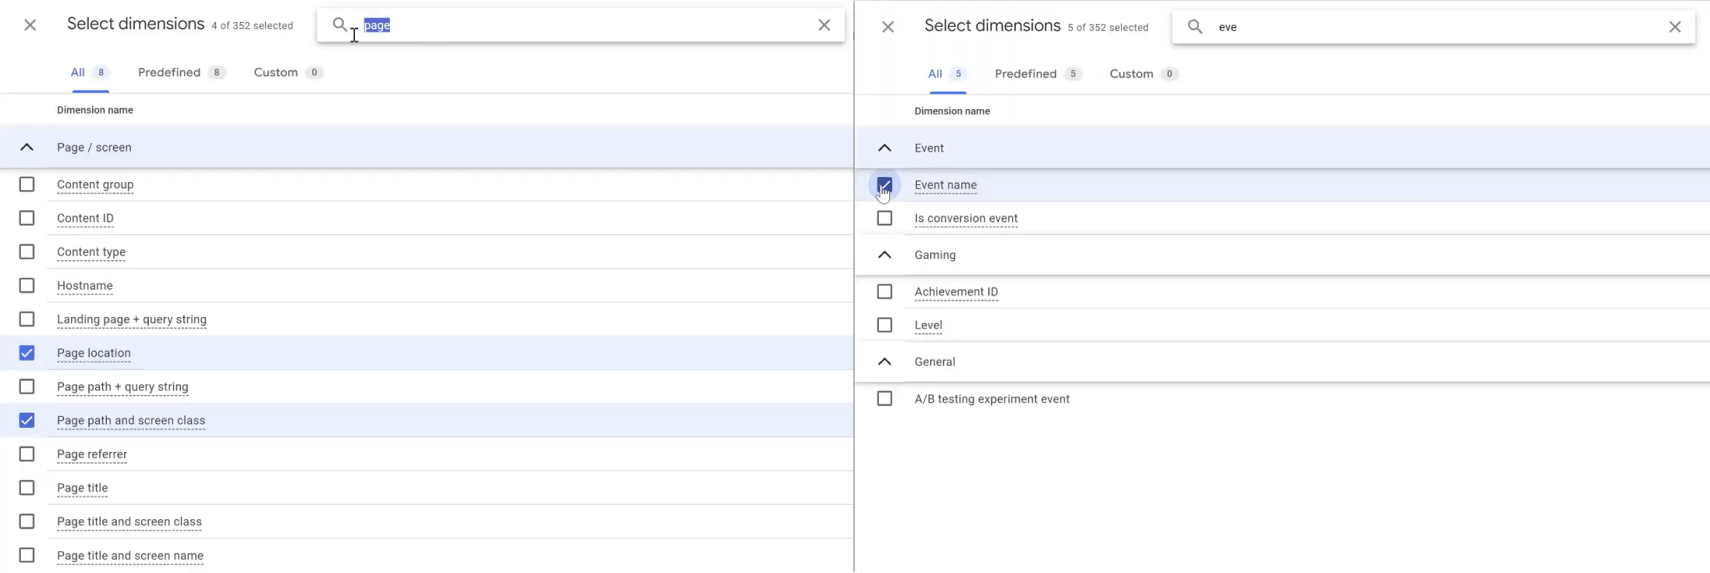
Task: Check Landing page + query string checkbox
Action: point(27,319)
